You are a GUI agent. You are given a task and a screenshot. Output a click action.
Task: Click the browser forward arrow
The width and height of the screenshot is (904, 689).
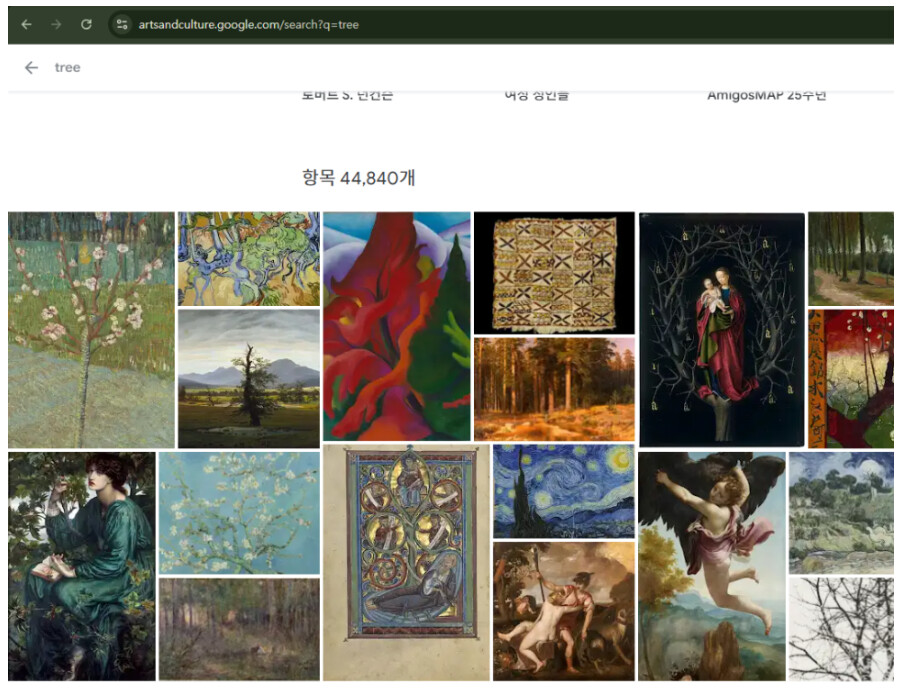[x=56, y=24]
